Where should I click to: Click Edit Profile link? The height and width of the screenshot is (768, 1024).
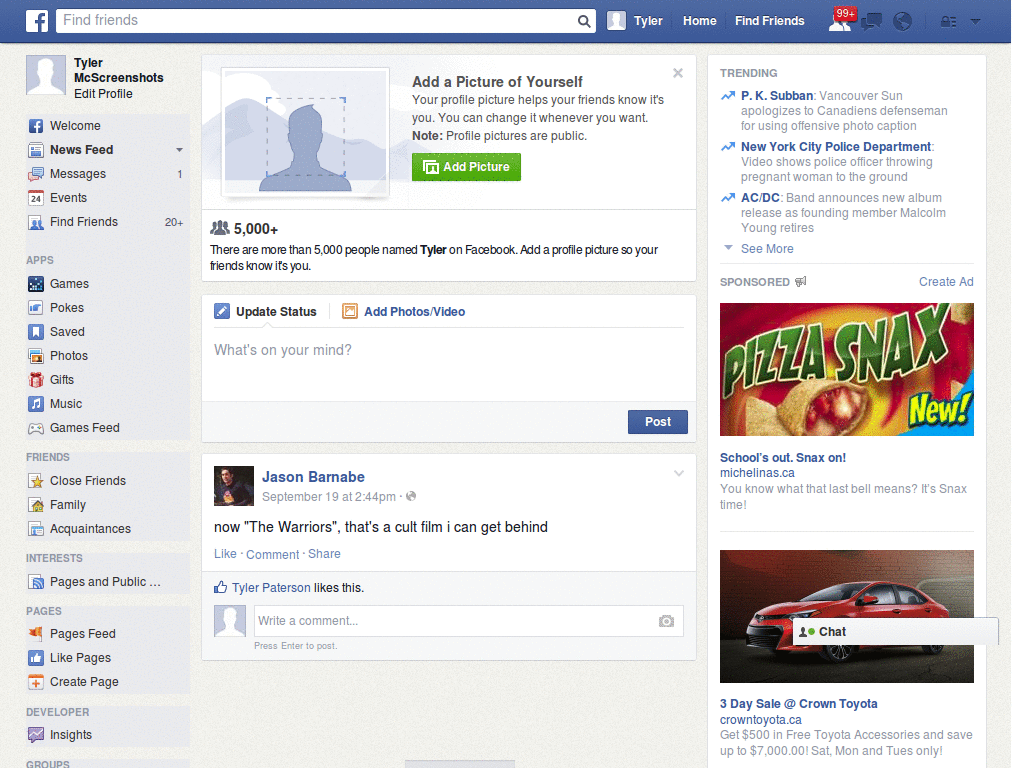coord(103,94)
